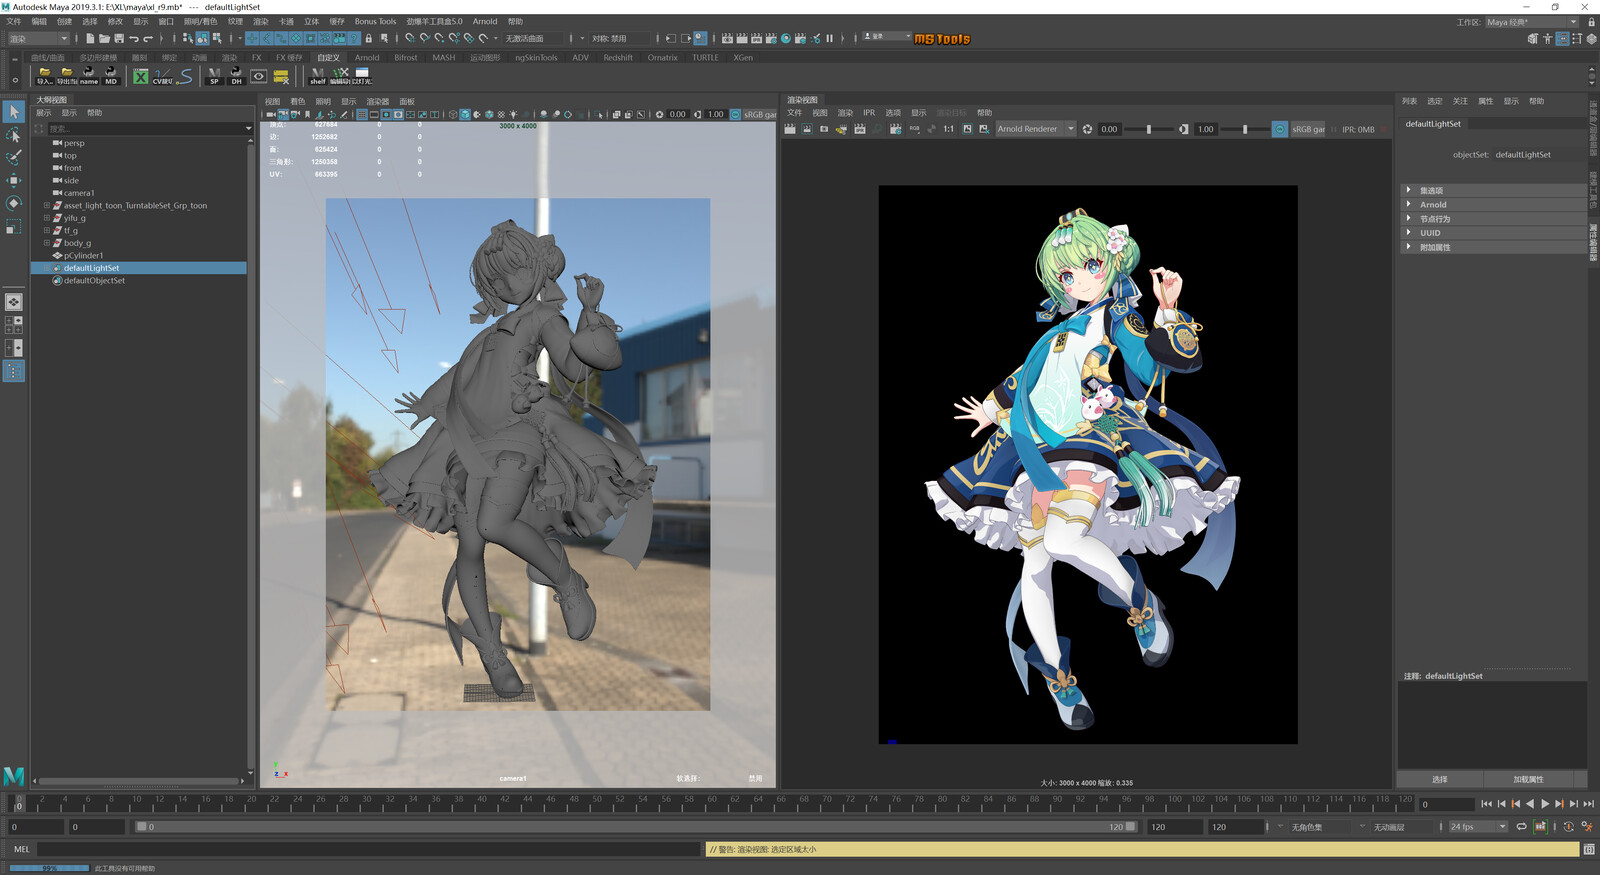Click the 选择 button in Attribute Editor
Image resolution: width=1600 pixels, height=875 pixels.
coord(1439,779)
